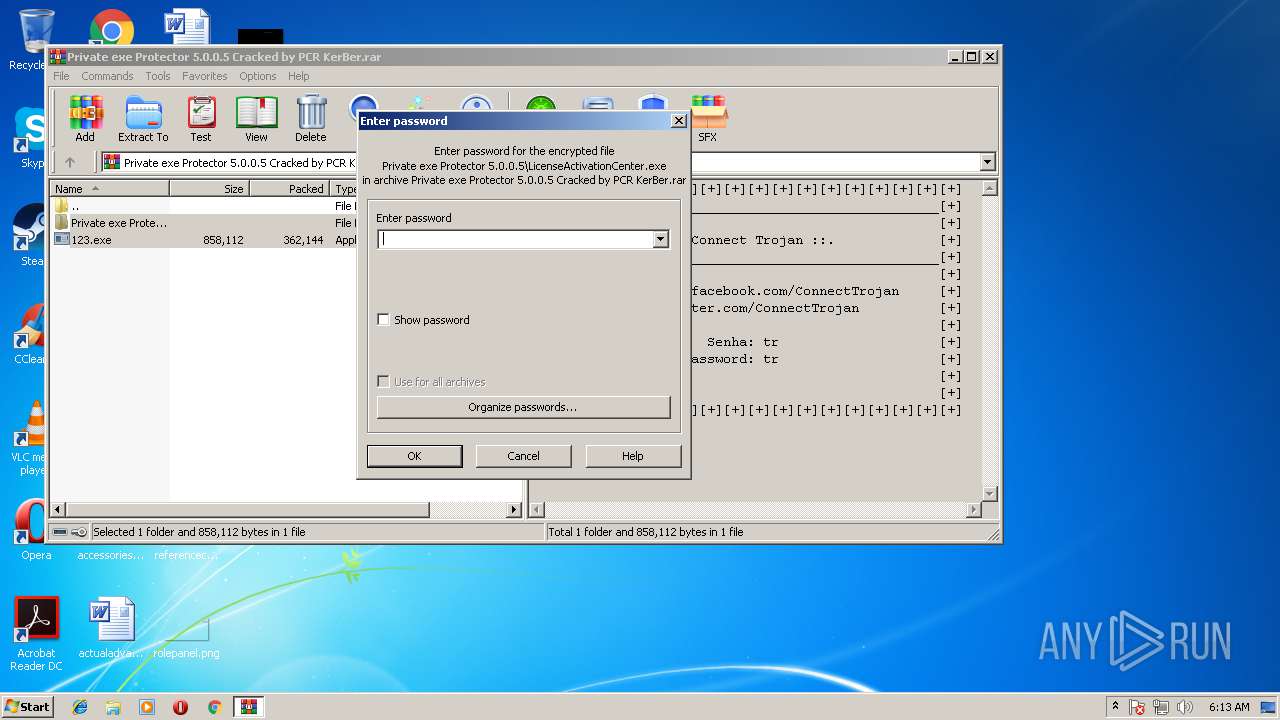Click the file list scroll right arrow
The width and height of the screenshot is (1280, 720).
[515, 510]
